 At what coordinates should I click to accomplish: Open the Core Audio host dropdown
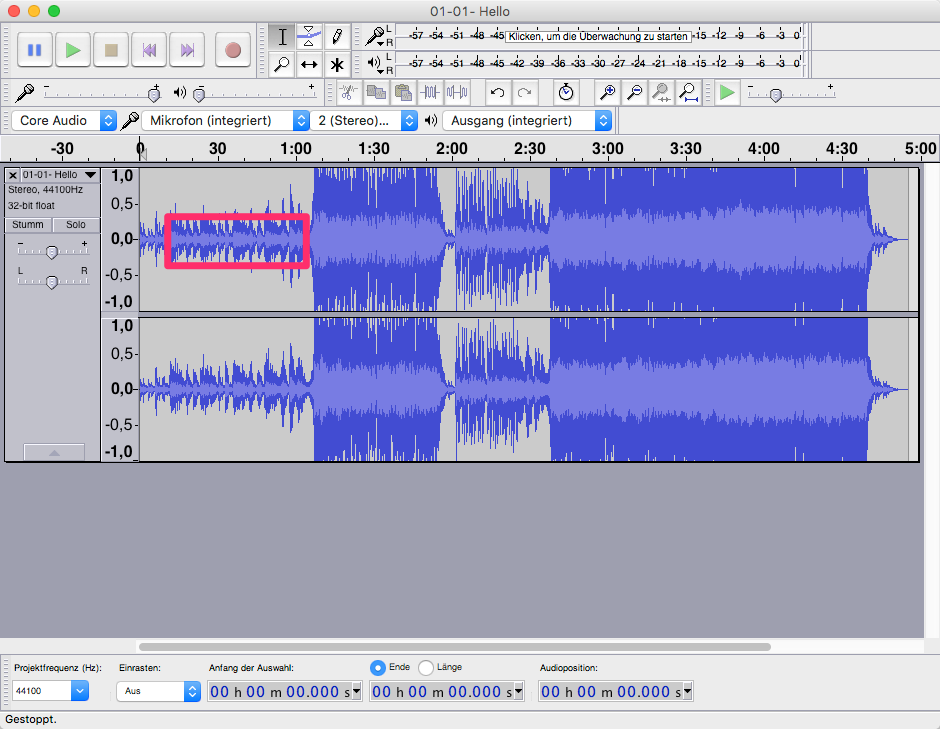(x=64, y=121)
